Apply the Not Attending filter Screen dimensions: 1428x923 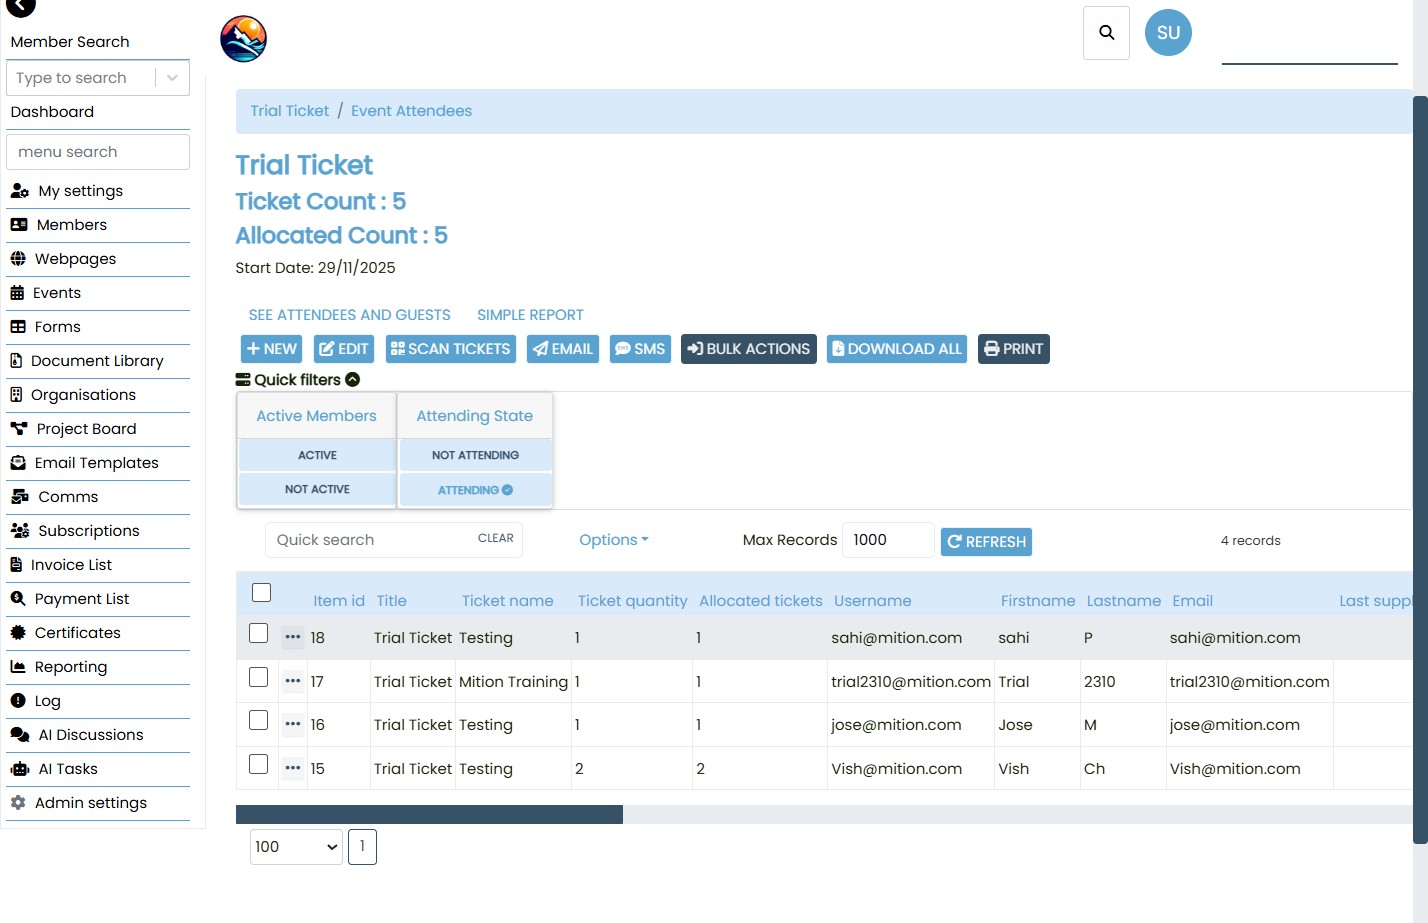pos(475,455)
